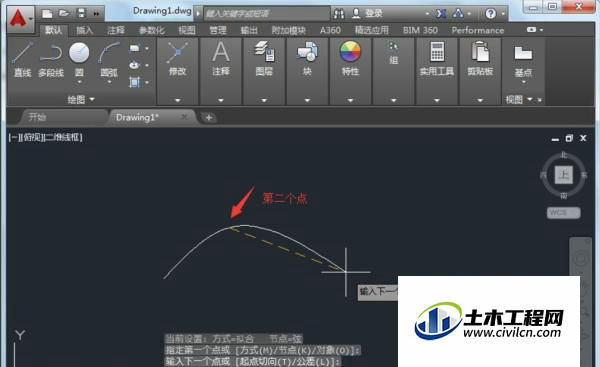Click the new drawing tab plus button
The width and height of the screenshot is (600, 367).
coord(209,117)
